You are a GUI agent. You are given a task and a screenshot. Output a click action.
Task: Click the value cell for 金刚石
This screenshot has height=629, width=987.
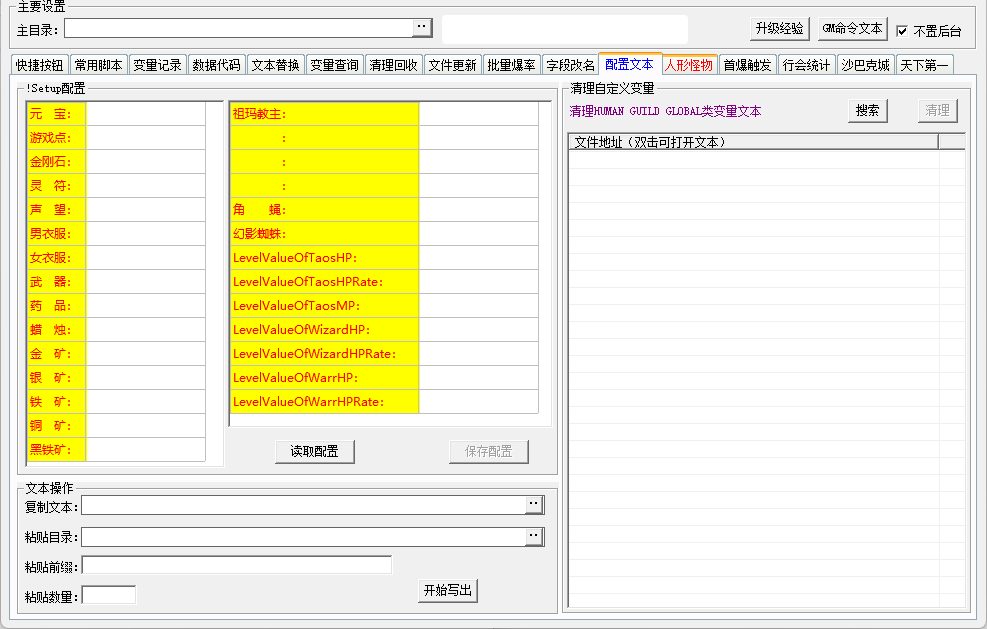point(145,162)
